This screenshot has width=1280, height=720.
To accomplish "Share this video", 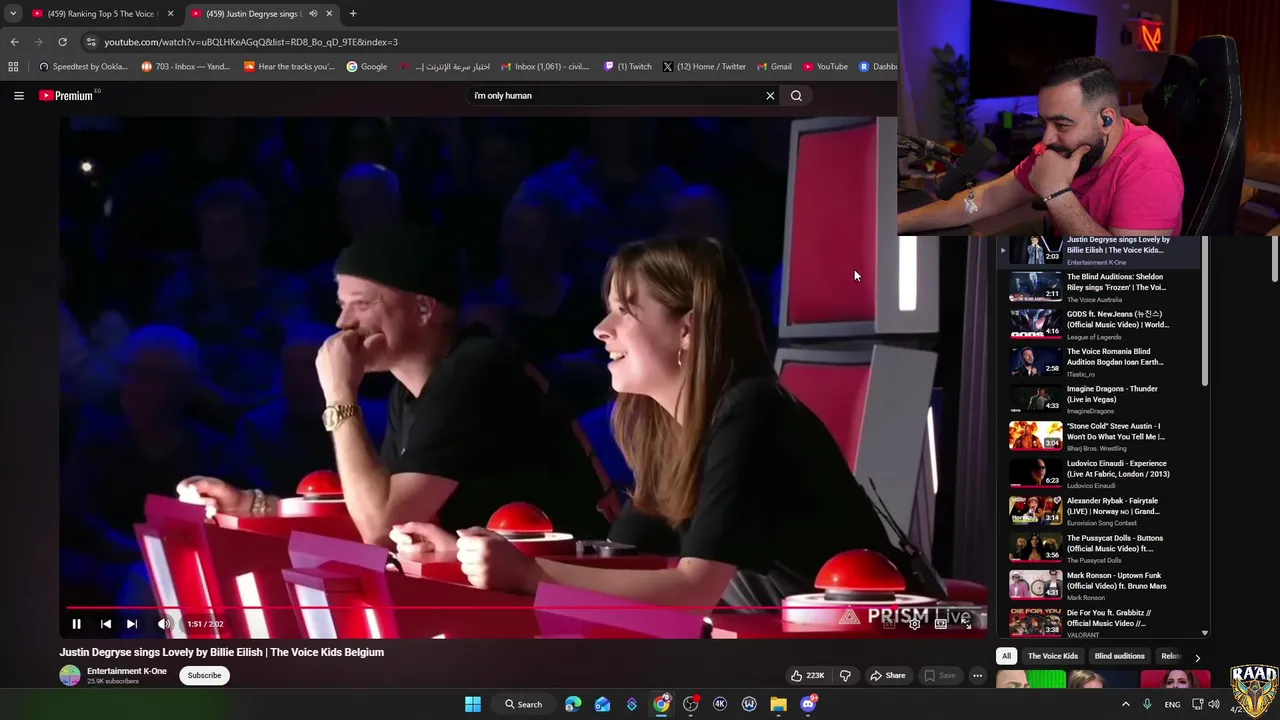I will 887,676.
